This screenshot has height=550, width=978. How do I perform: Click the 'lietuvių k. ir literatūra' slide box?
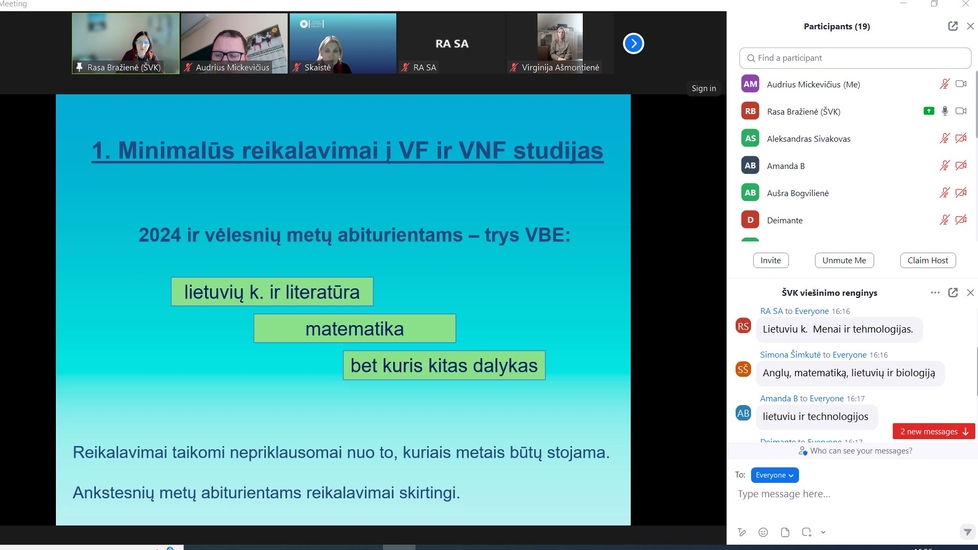point(272,292)
